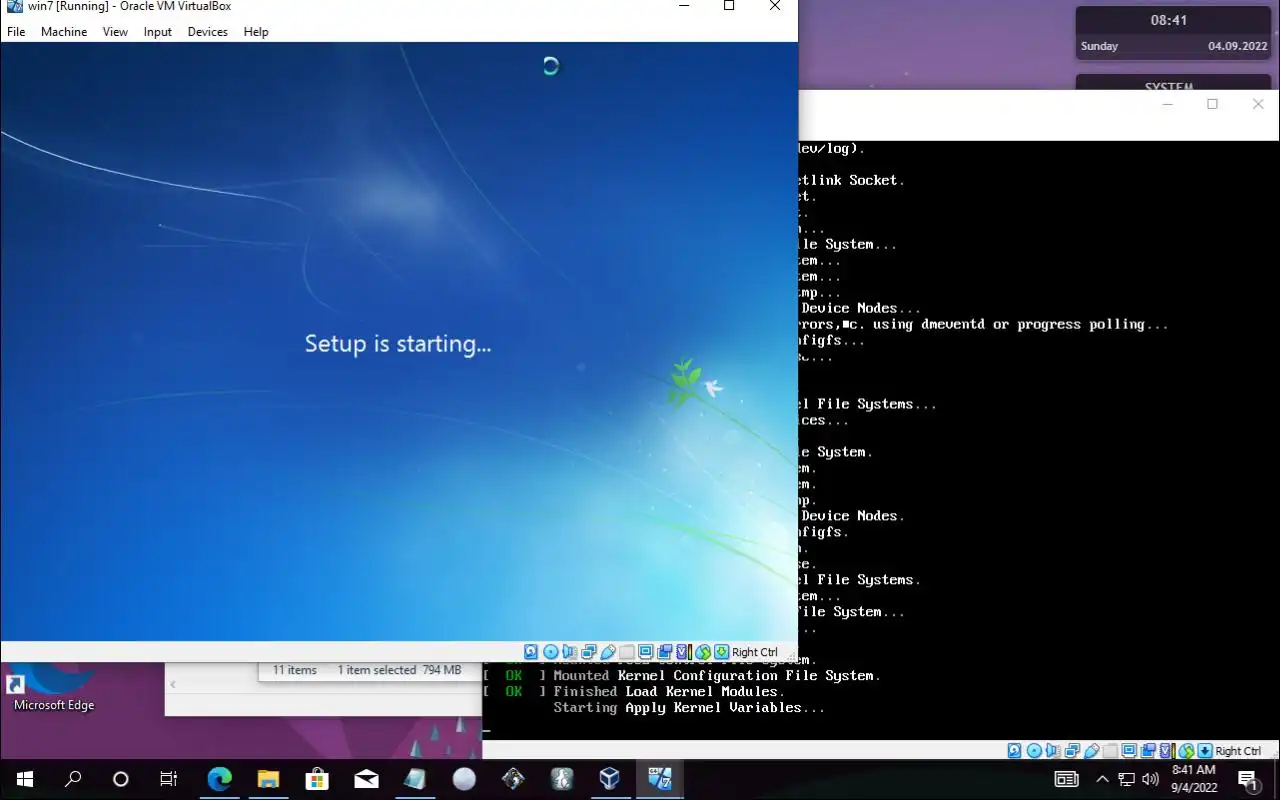
Task: Click the clock widget showing 08:41
Action: pyautogui.click(x=1174, y=33)
